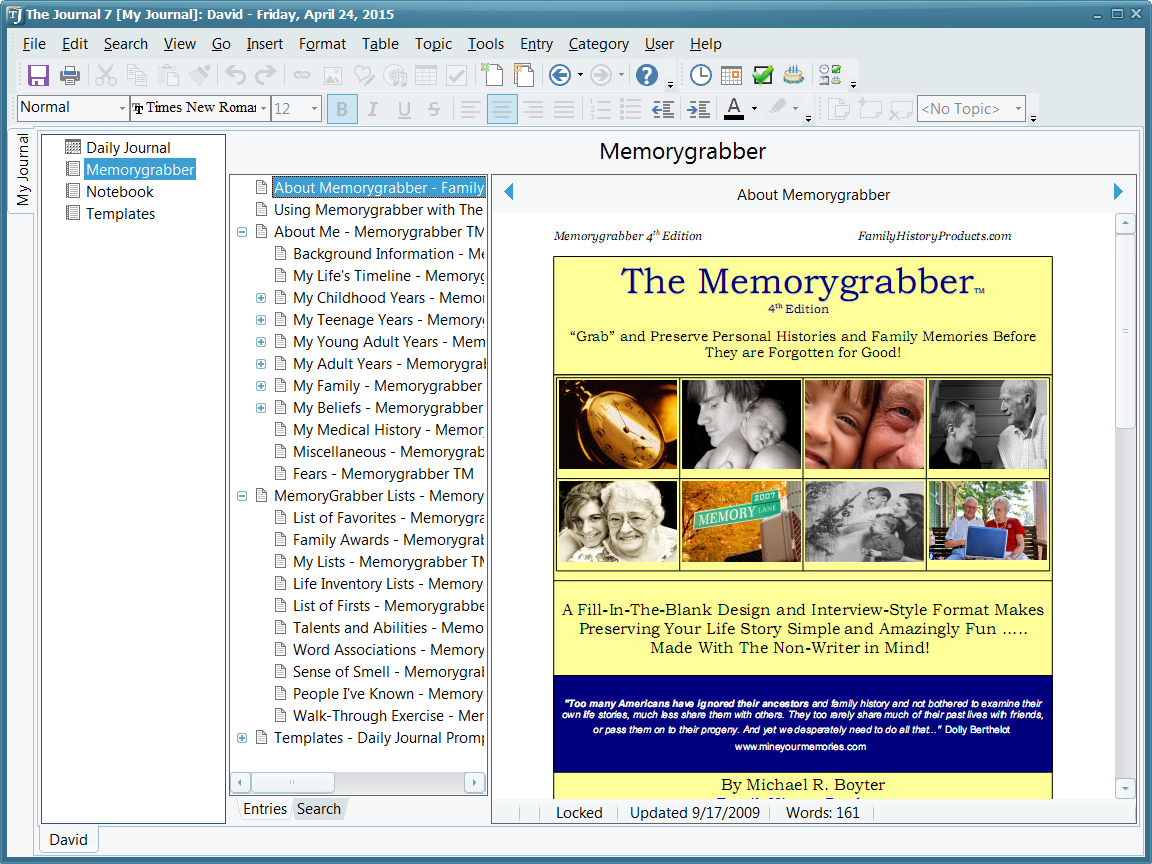Image resolution: width=1152 pixels, height=864 pixels.
Task: Open the Help question mark icon
Action: 647,75
